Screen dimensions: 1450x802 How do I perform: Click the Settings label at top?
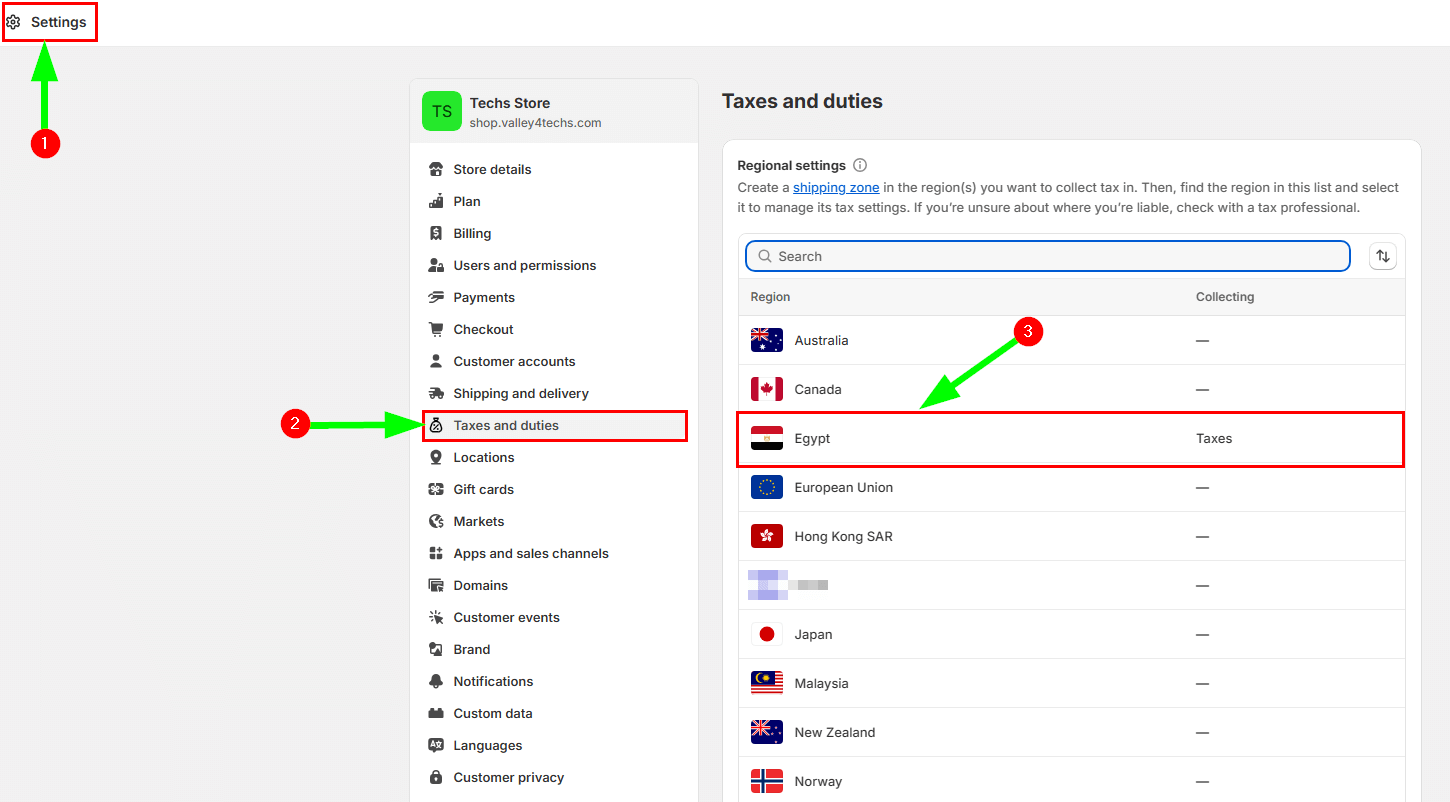58,22
